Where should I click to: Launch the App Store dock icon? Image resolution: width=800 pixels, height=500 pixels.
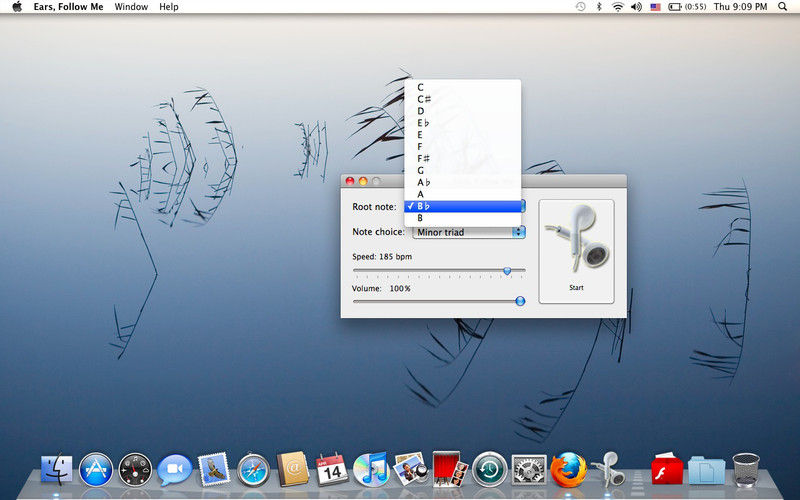pos(96,469)
